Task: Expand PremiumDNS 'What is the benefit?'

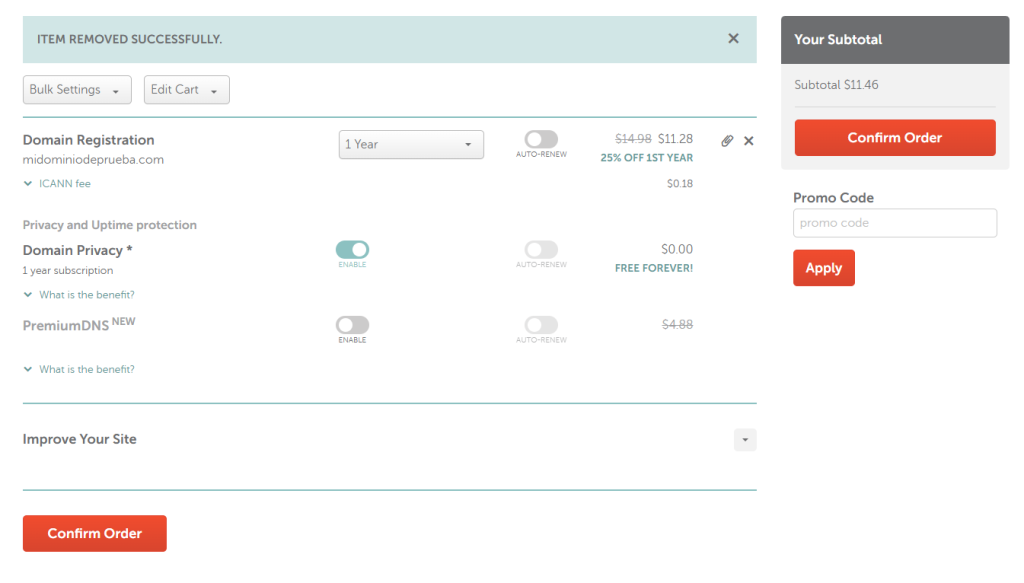Action: coord(86,370)
